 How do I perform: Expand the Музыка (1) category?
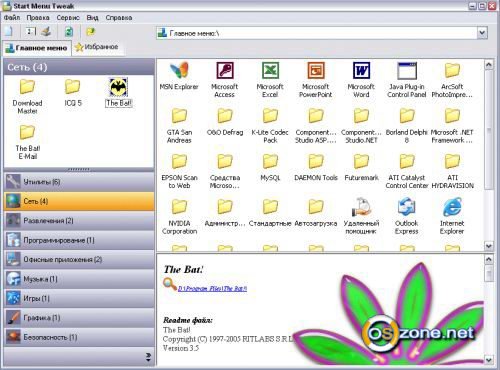point(79,279)
